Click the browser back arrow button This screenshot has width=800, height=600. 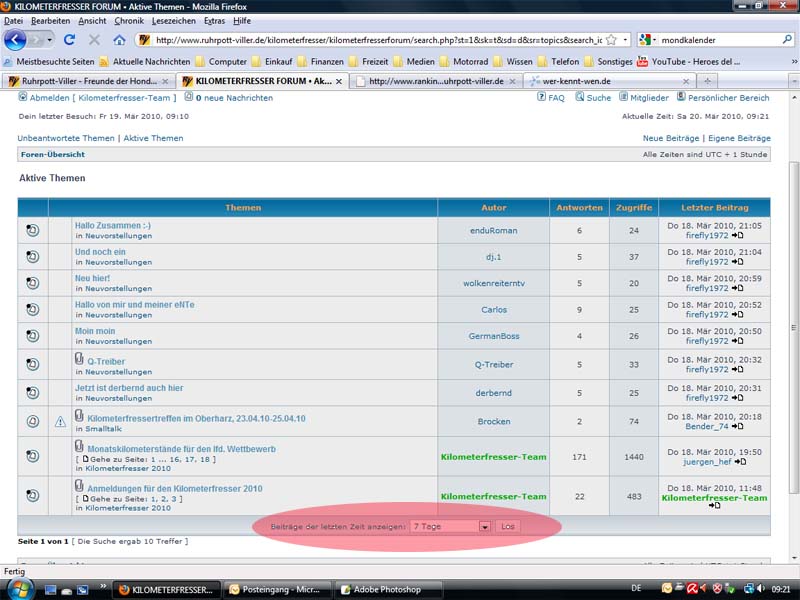pyautogui.click(x=17, y=40)
